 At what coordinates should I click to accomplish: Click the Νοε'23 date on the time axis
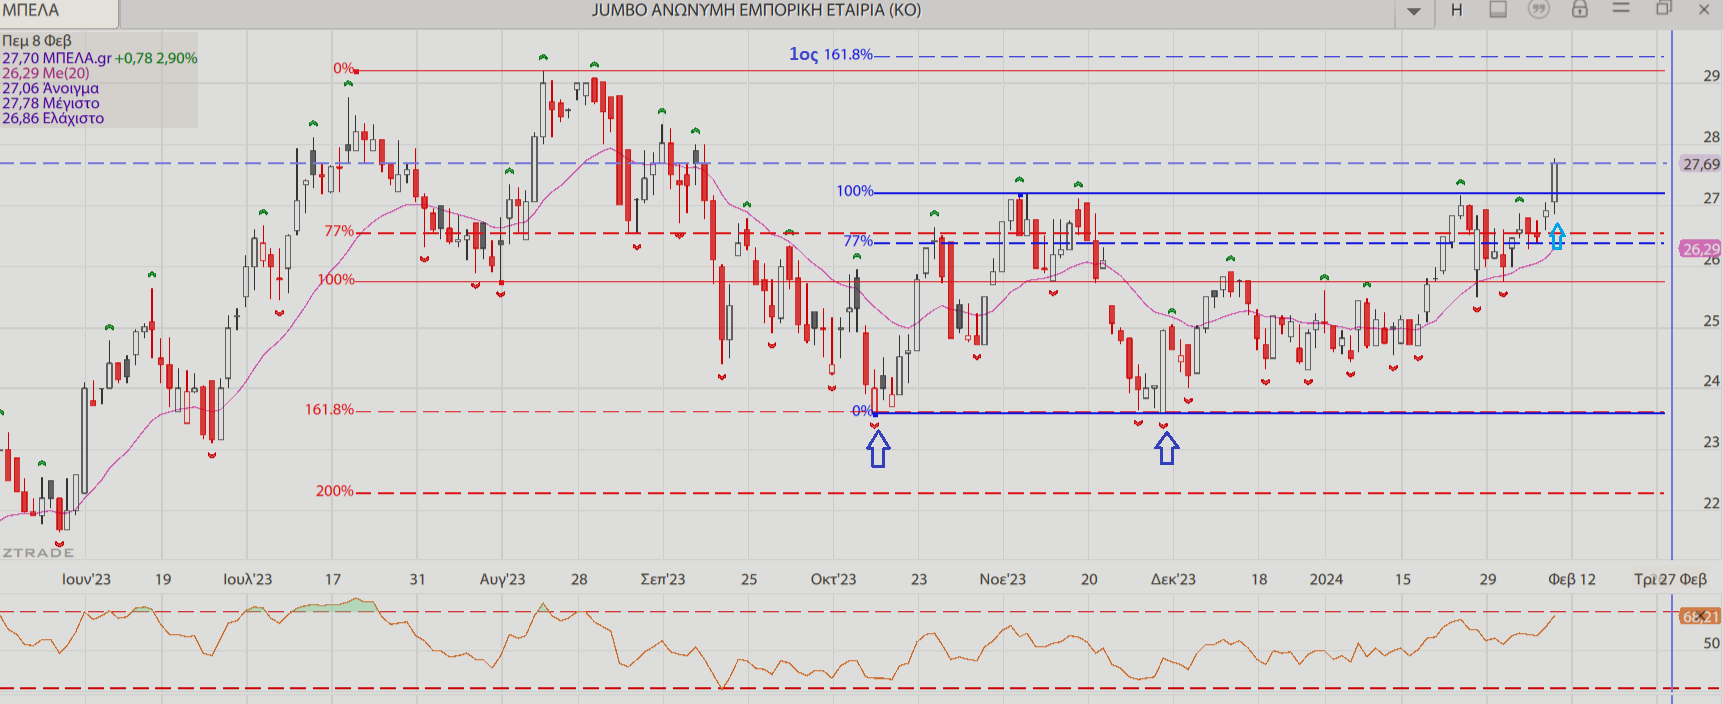tap(1003, 580)
